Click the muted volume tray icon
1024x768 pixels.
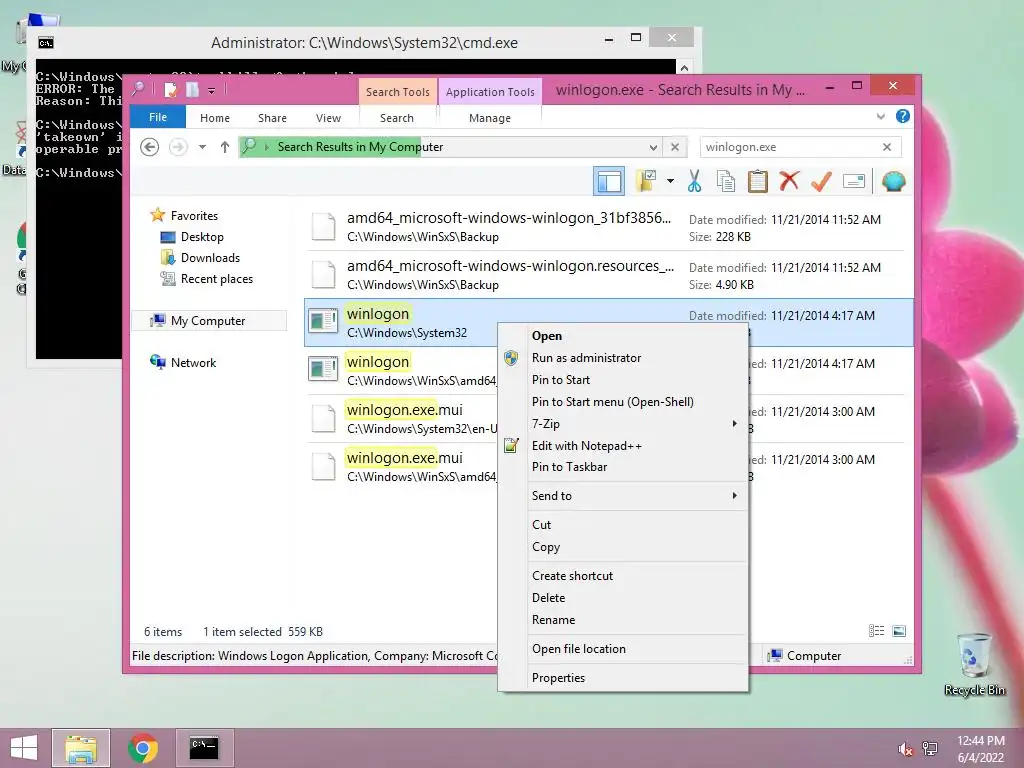coord(905,749)
